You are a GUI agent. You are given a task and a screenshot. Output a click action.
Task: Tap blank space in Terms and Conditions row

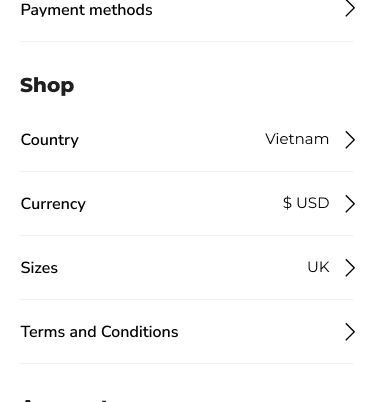[260, 332]
